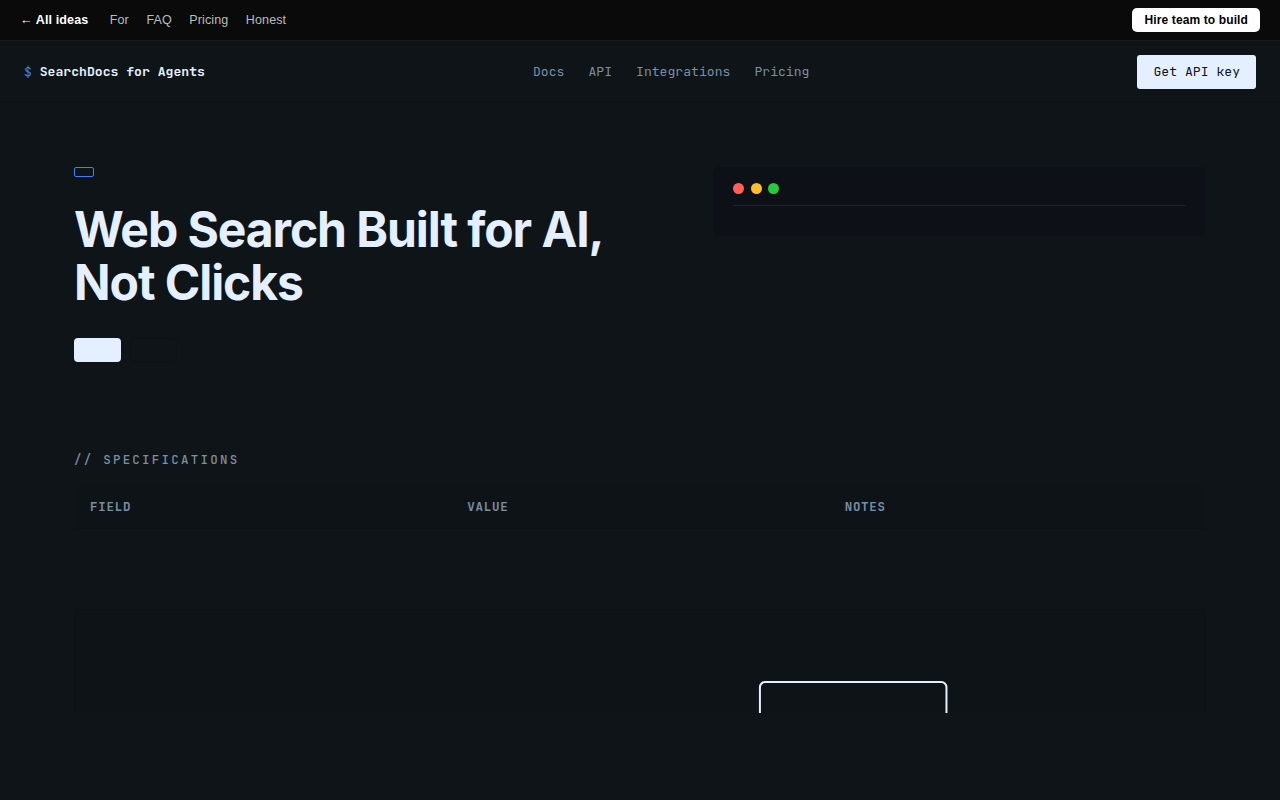Open the For link in top bar
The height and width of the screenshot is (800, 1280).
coord(119,20)
